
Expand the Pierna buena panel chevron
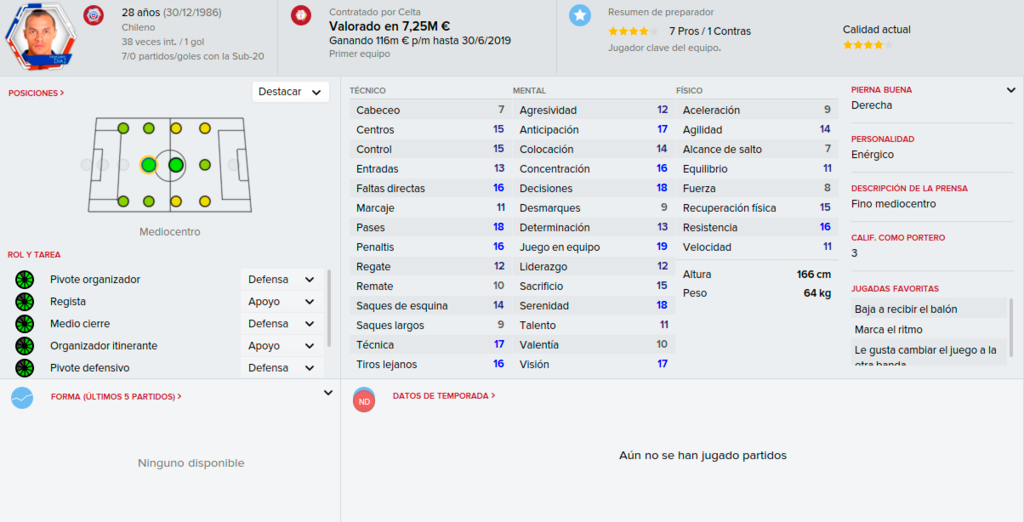tap(1011, 90)
